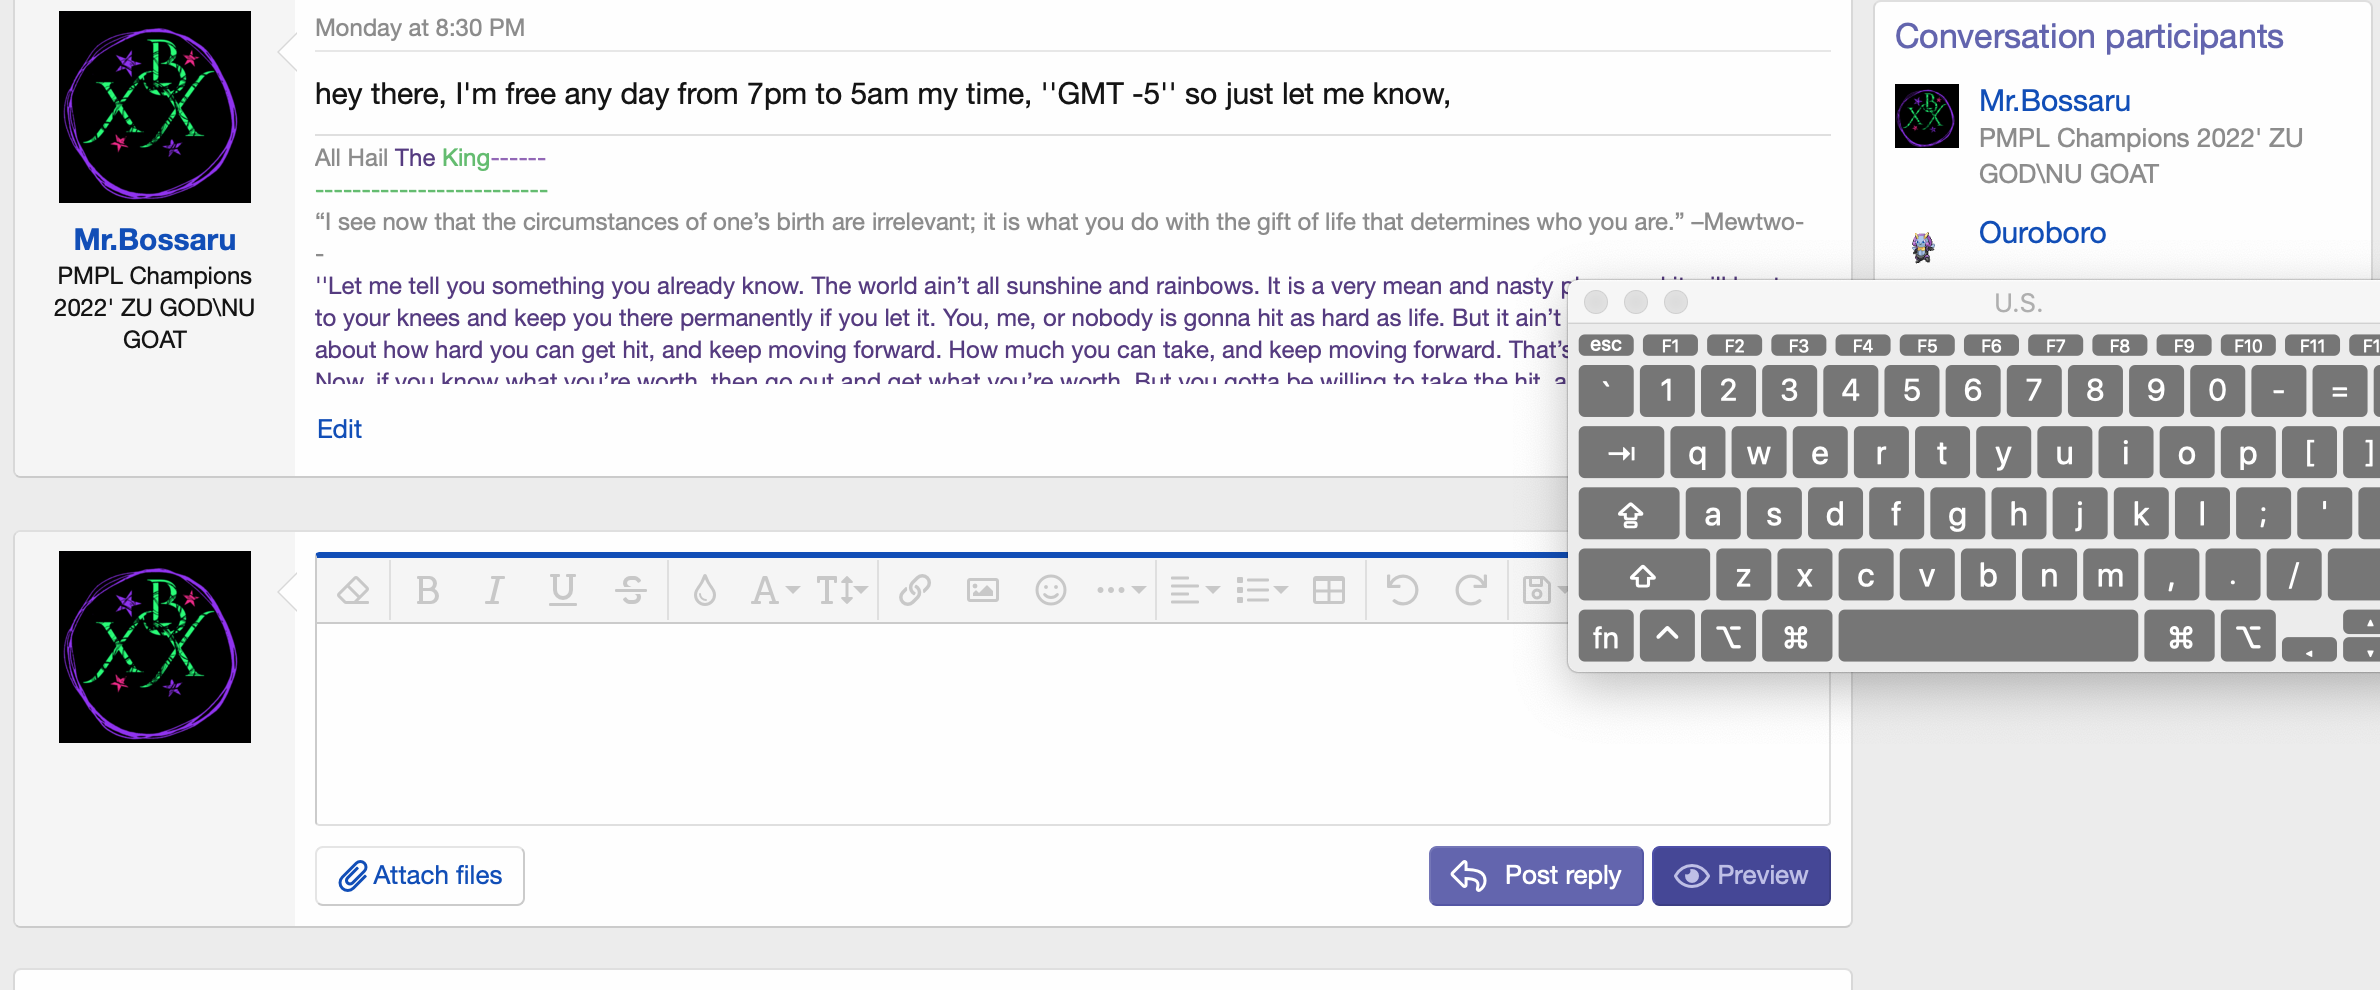Open the more options editor menu
Viewport: 2380px width, 990px height.
[1118, 590]
